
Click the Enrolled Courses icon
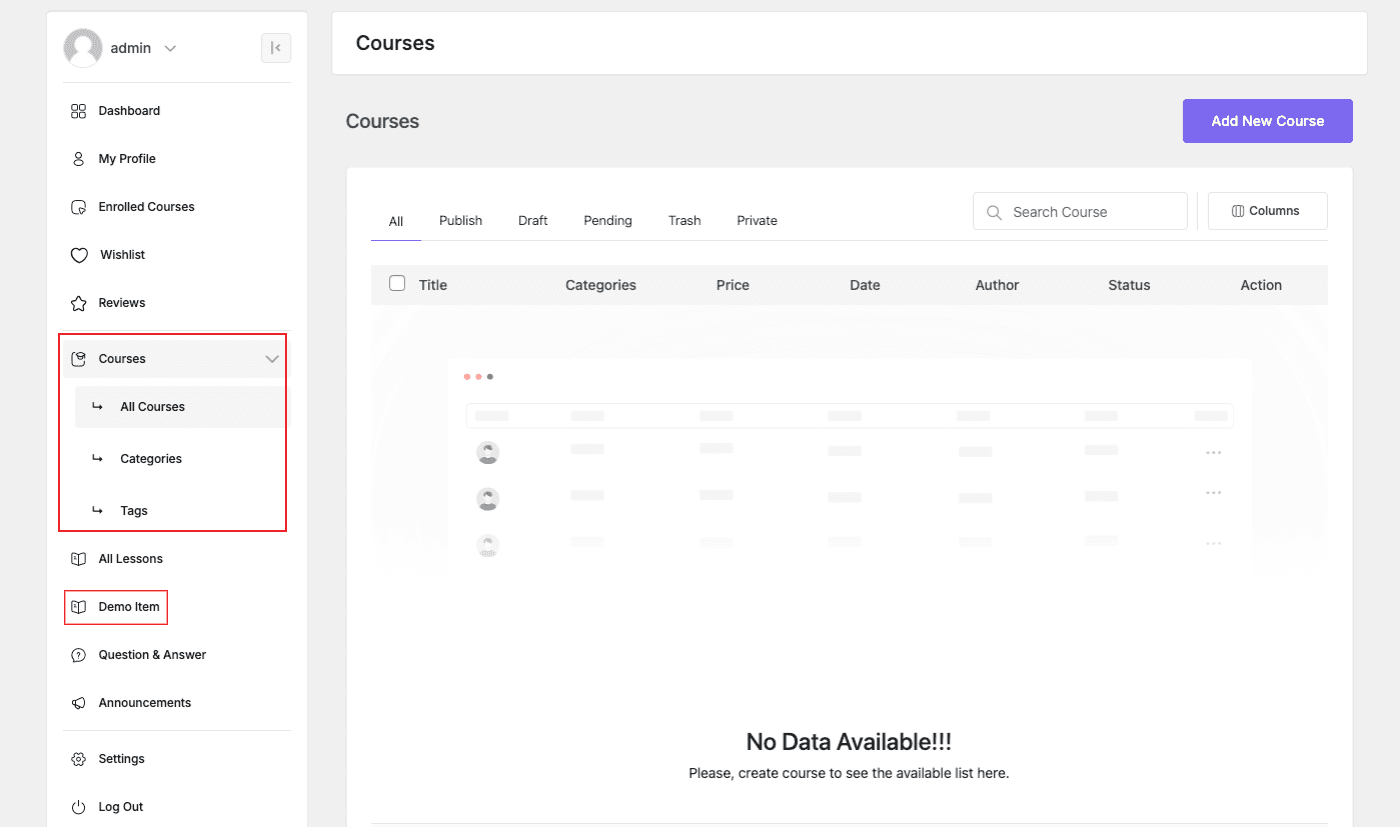pos(79,206)
